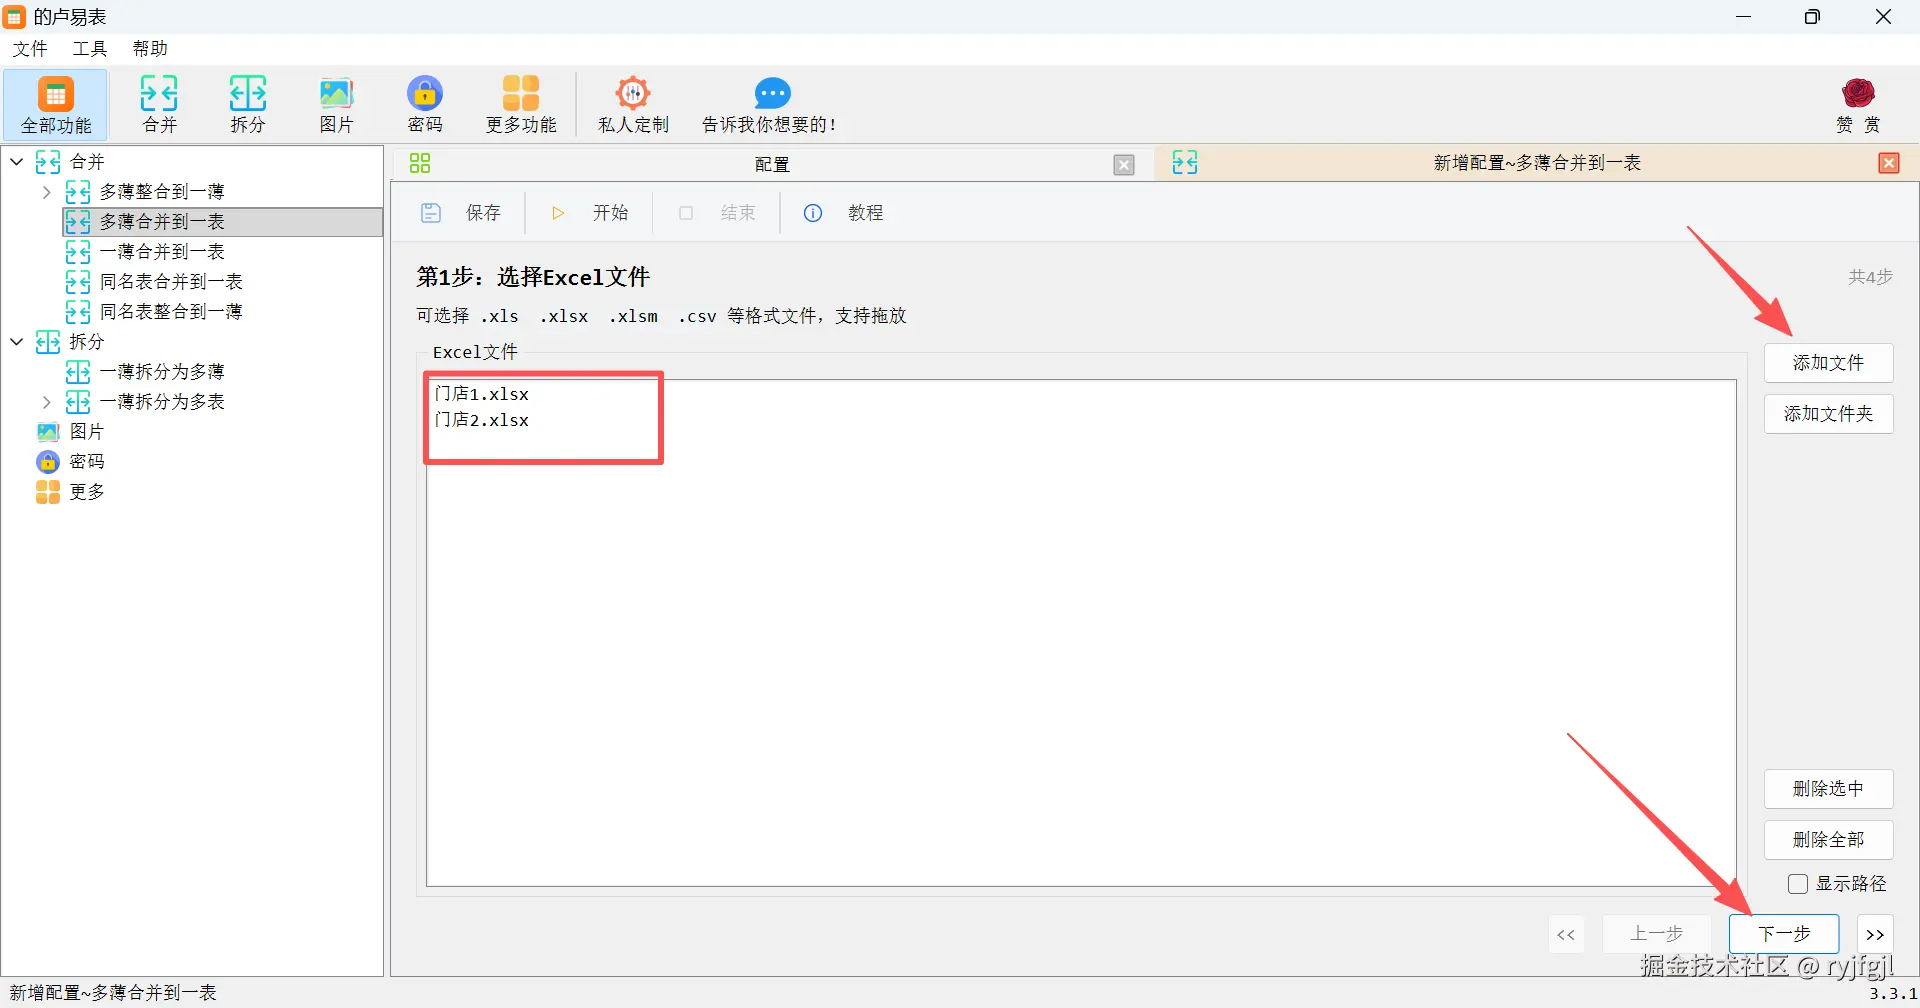
Task: Click the 添加文件夹 button
Action: click(x=1828, y=414)
